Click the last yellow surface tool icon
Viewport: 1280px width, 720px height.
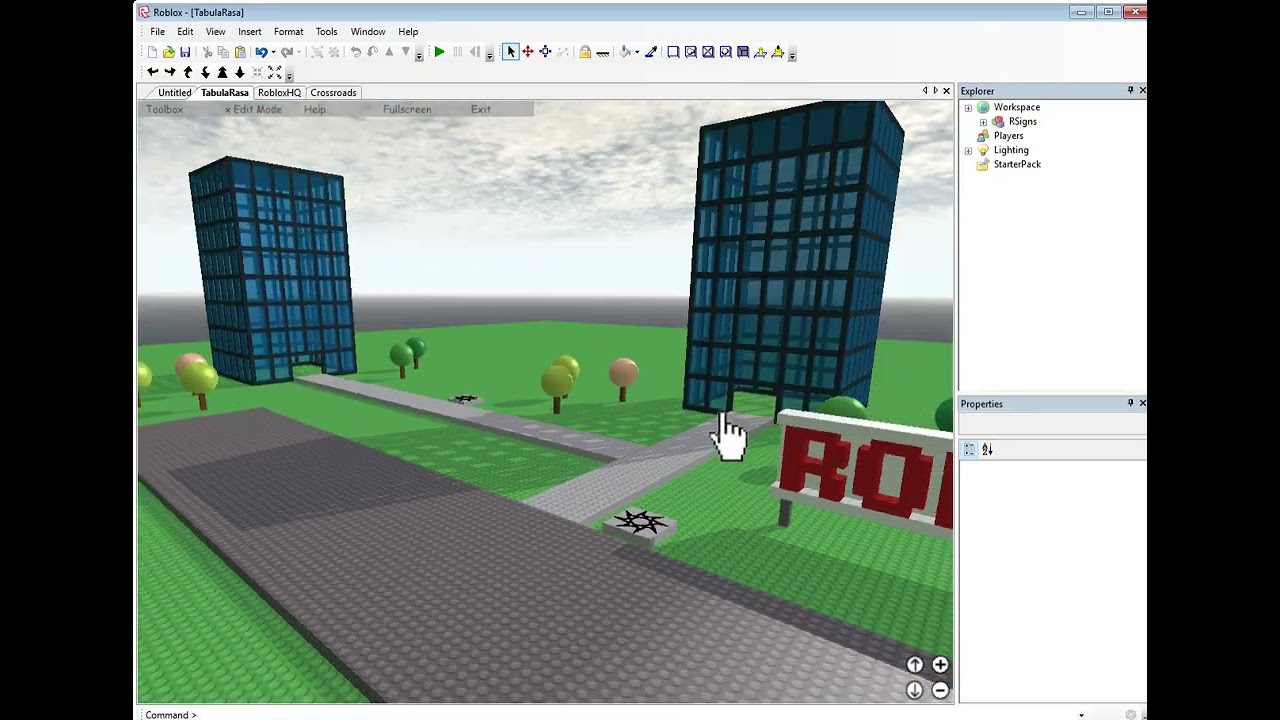pyautogui.click(x=778, y=52)
